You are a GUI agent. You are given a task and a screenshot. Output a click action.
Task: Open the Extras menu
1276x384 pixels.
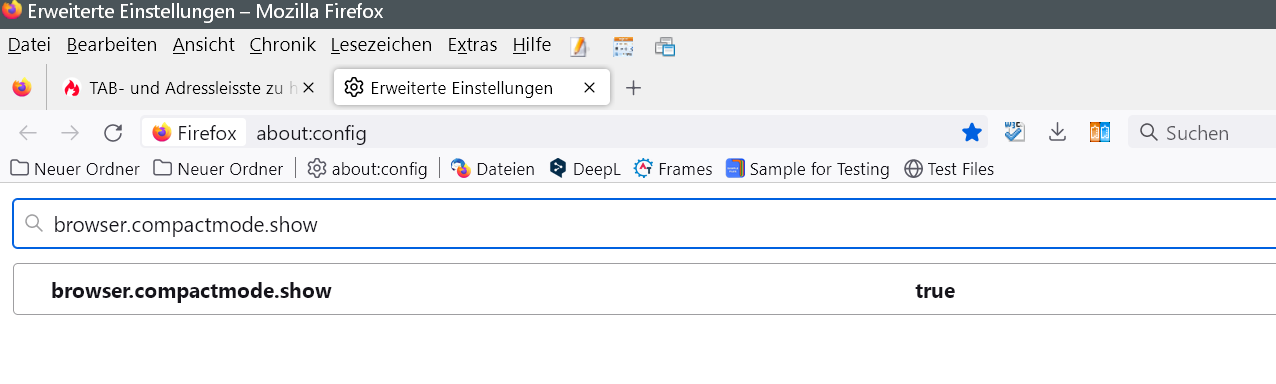click(x=472, y=45)
